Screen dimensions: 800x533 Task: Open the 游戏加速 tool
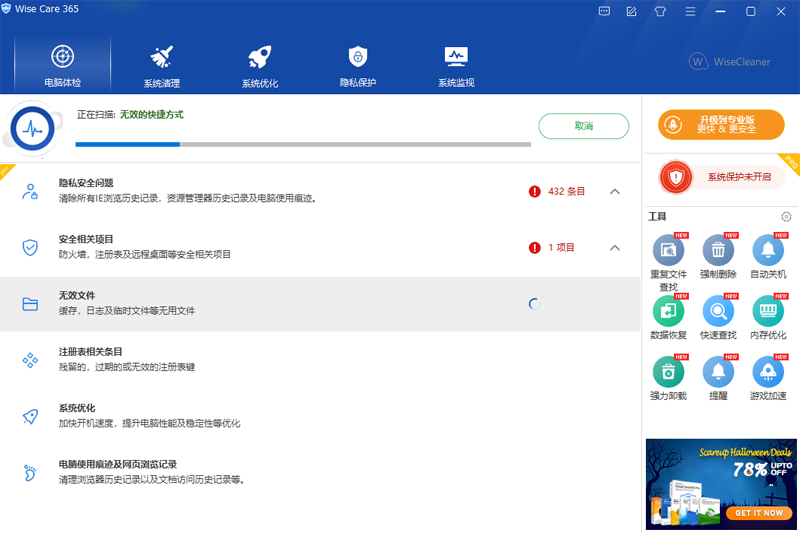tap(767, 373)
